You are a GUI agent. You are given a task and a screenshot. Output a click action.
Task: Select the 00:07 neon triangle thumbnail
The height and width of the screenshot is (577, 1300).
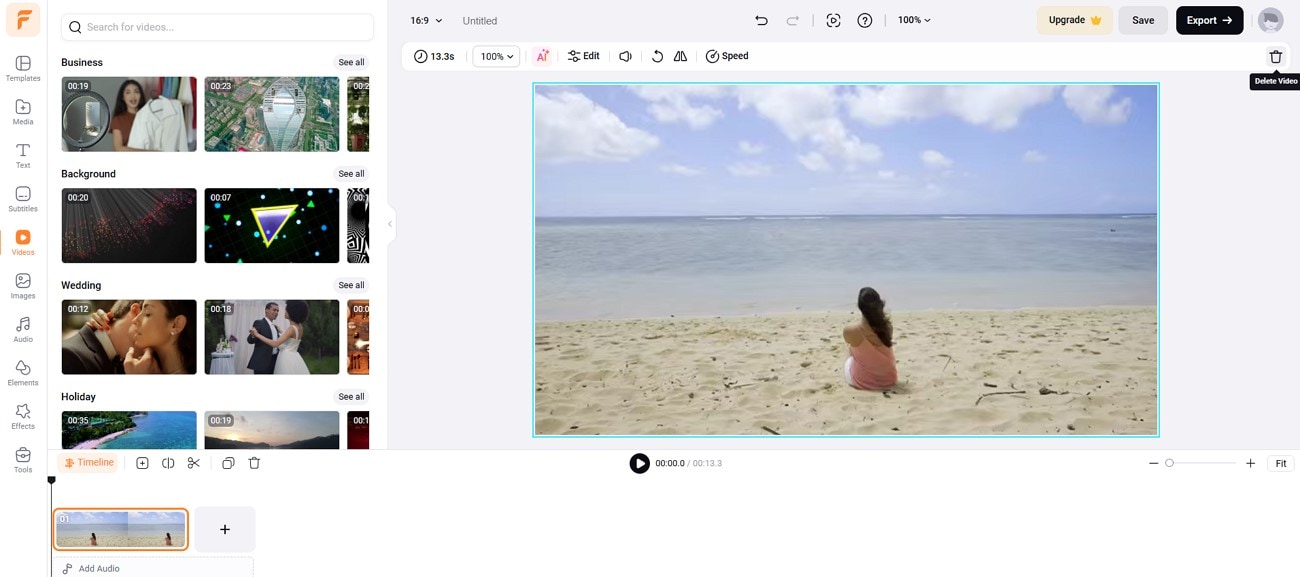pos(272,226)
